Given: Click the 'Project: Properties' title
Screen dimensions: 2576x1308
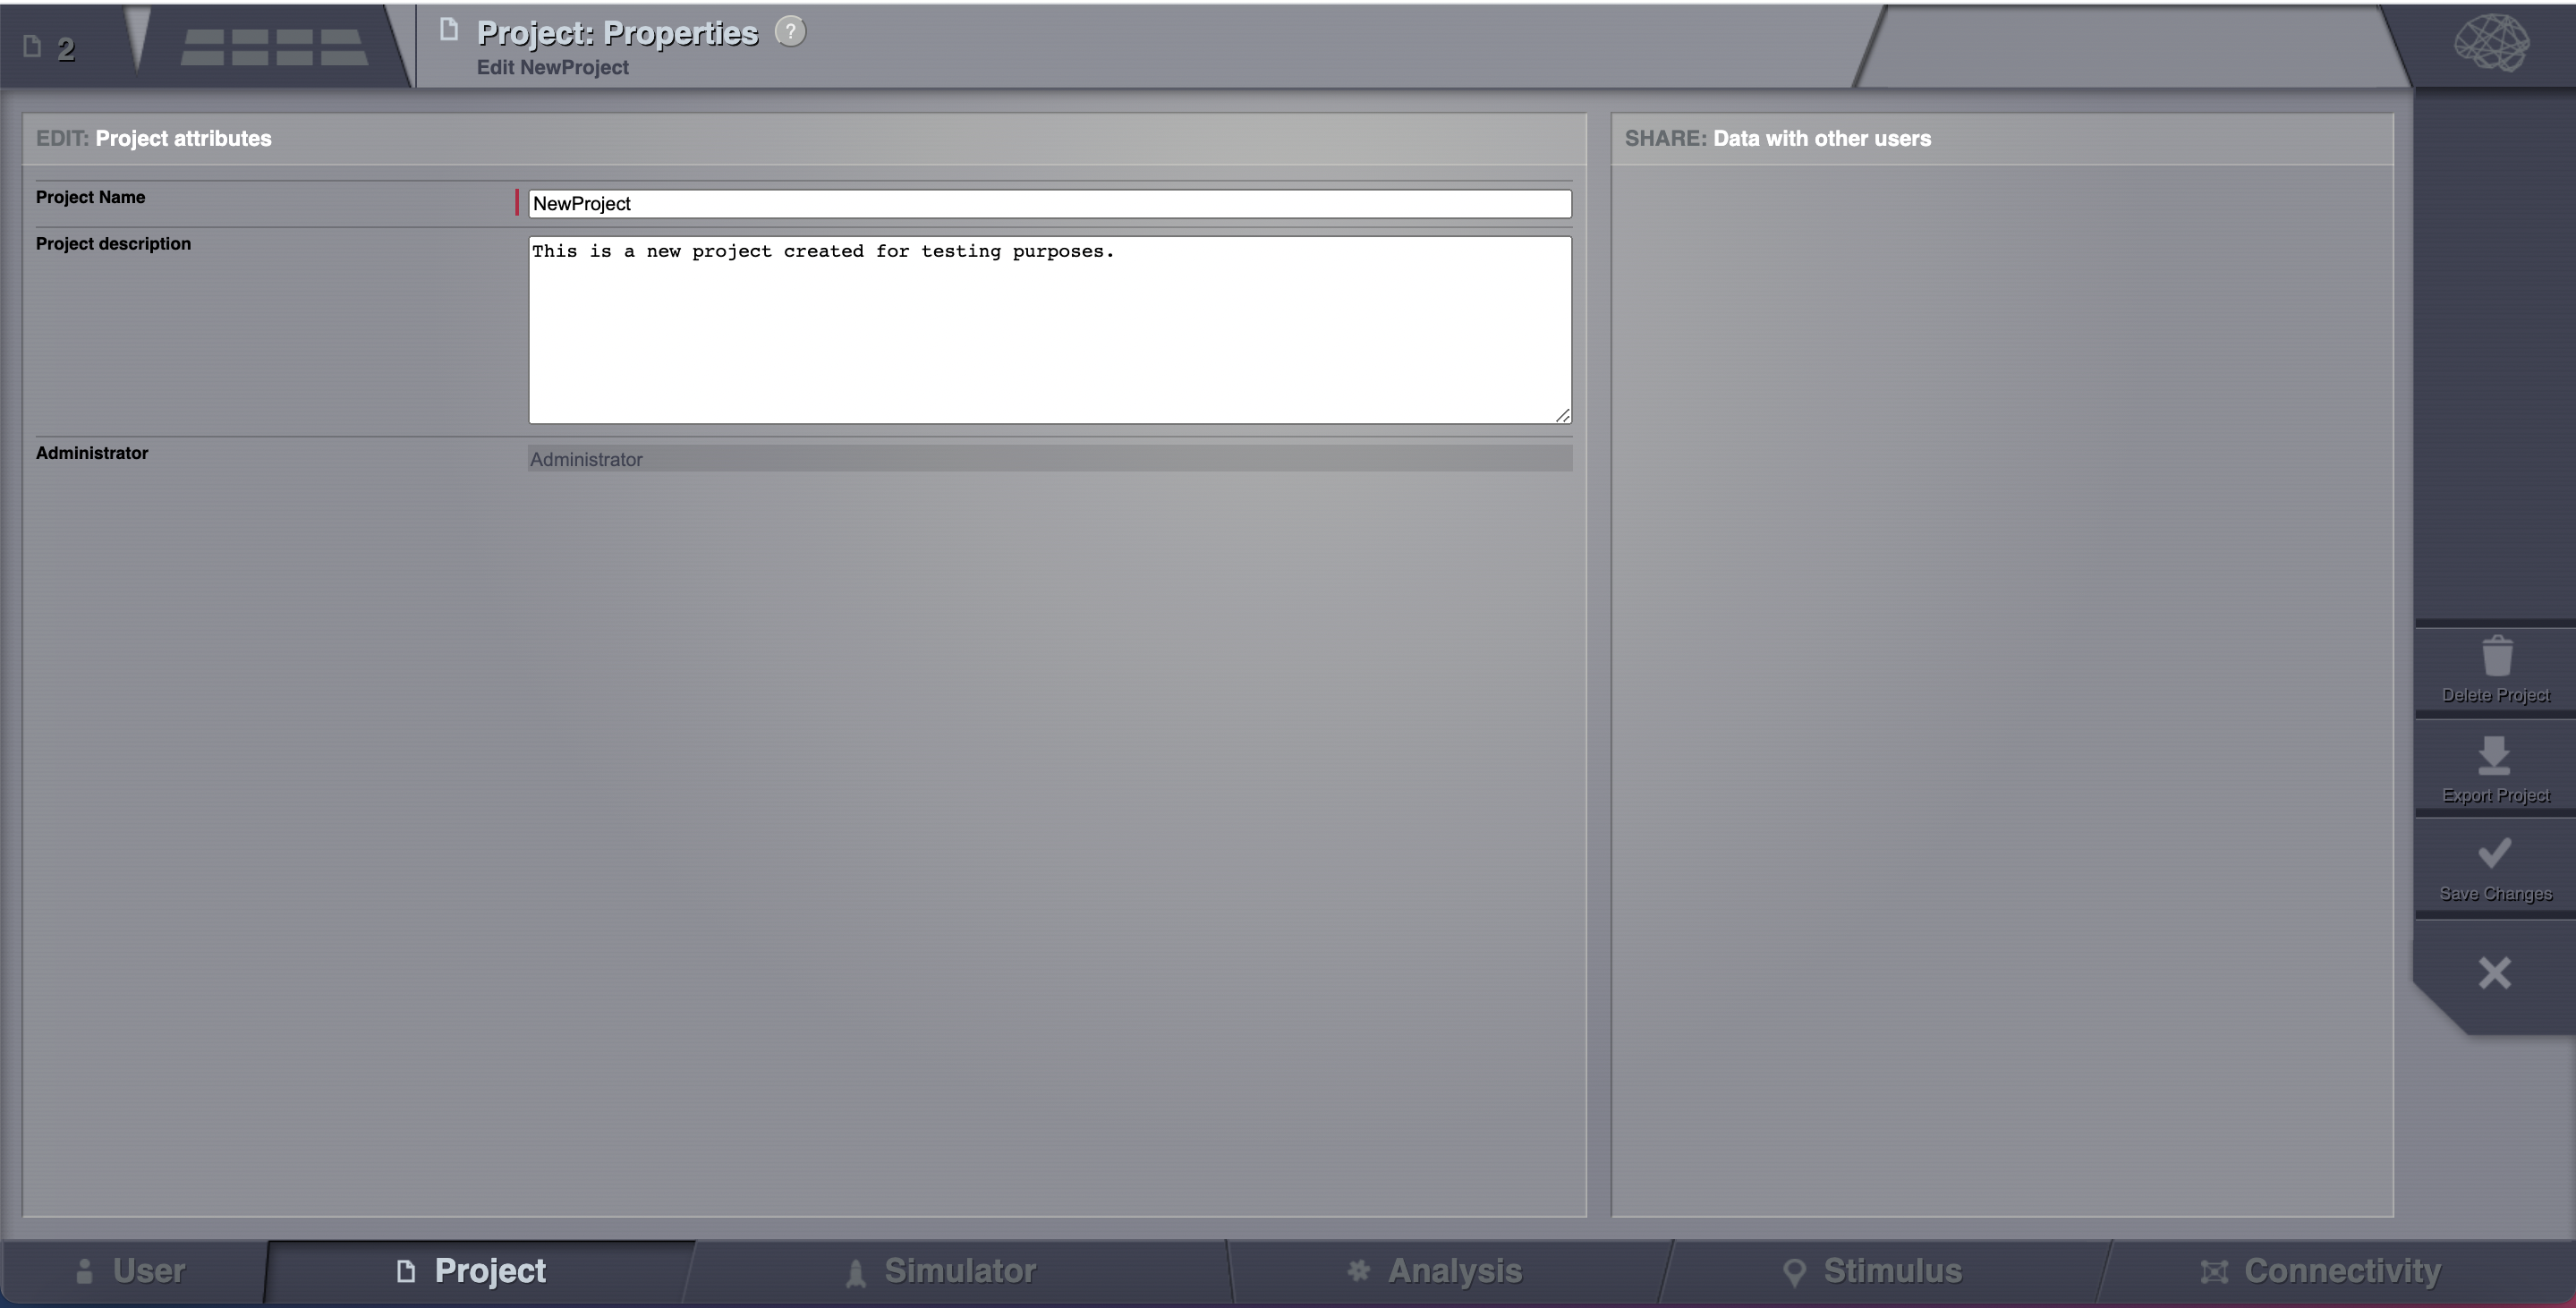Looking at the screenshot, I should point(617,33).
